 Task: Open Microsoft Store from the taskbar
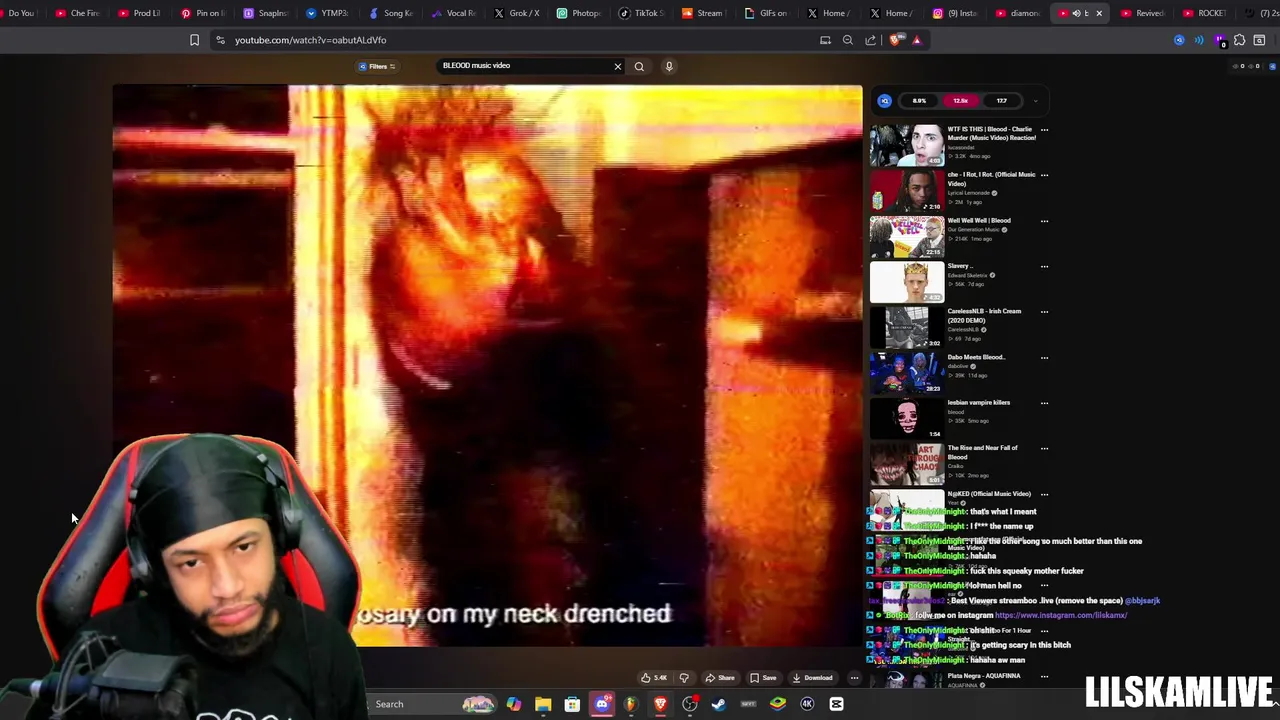tap(572, 704)
